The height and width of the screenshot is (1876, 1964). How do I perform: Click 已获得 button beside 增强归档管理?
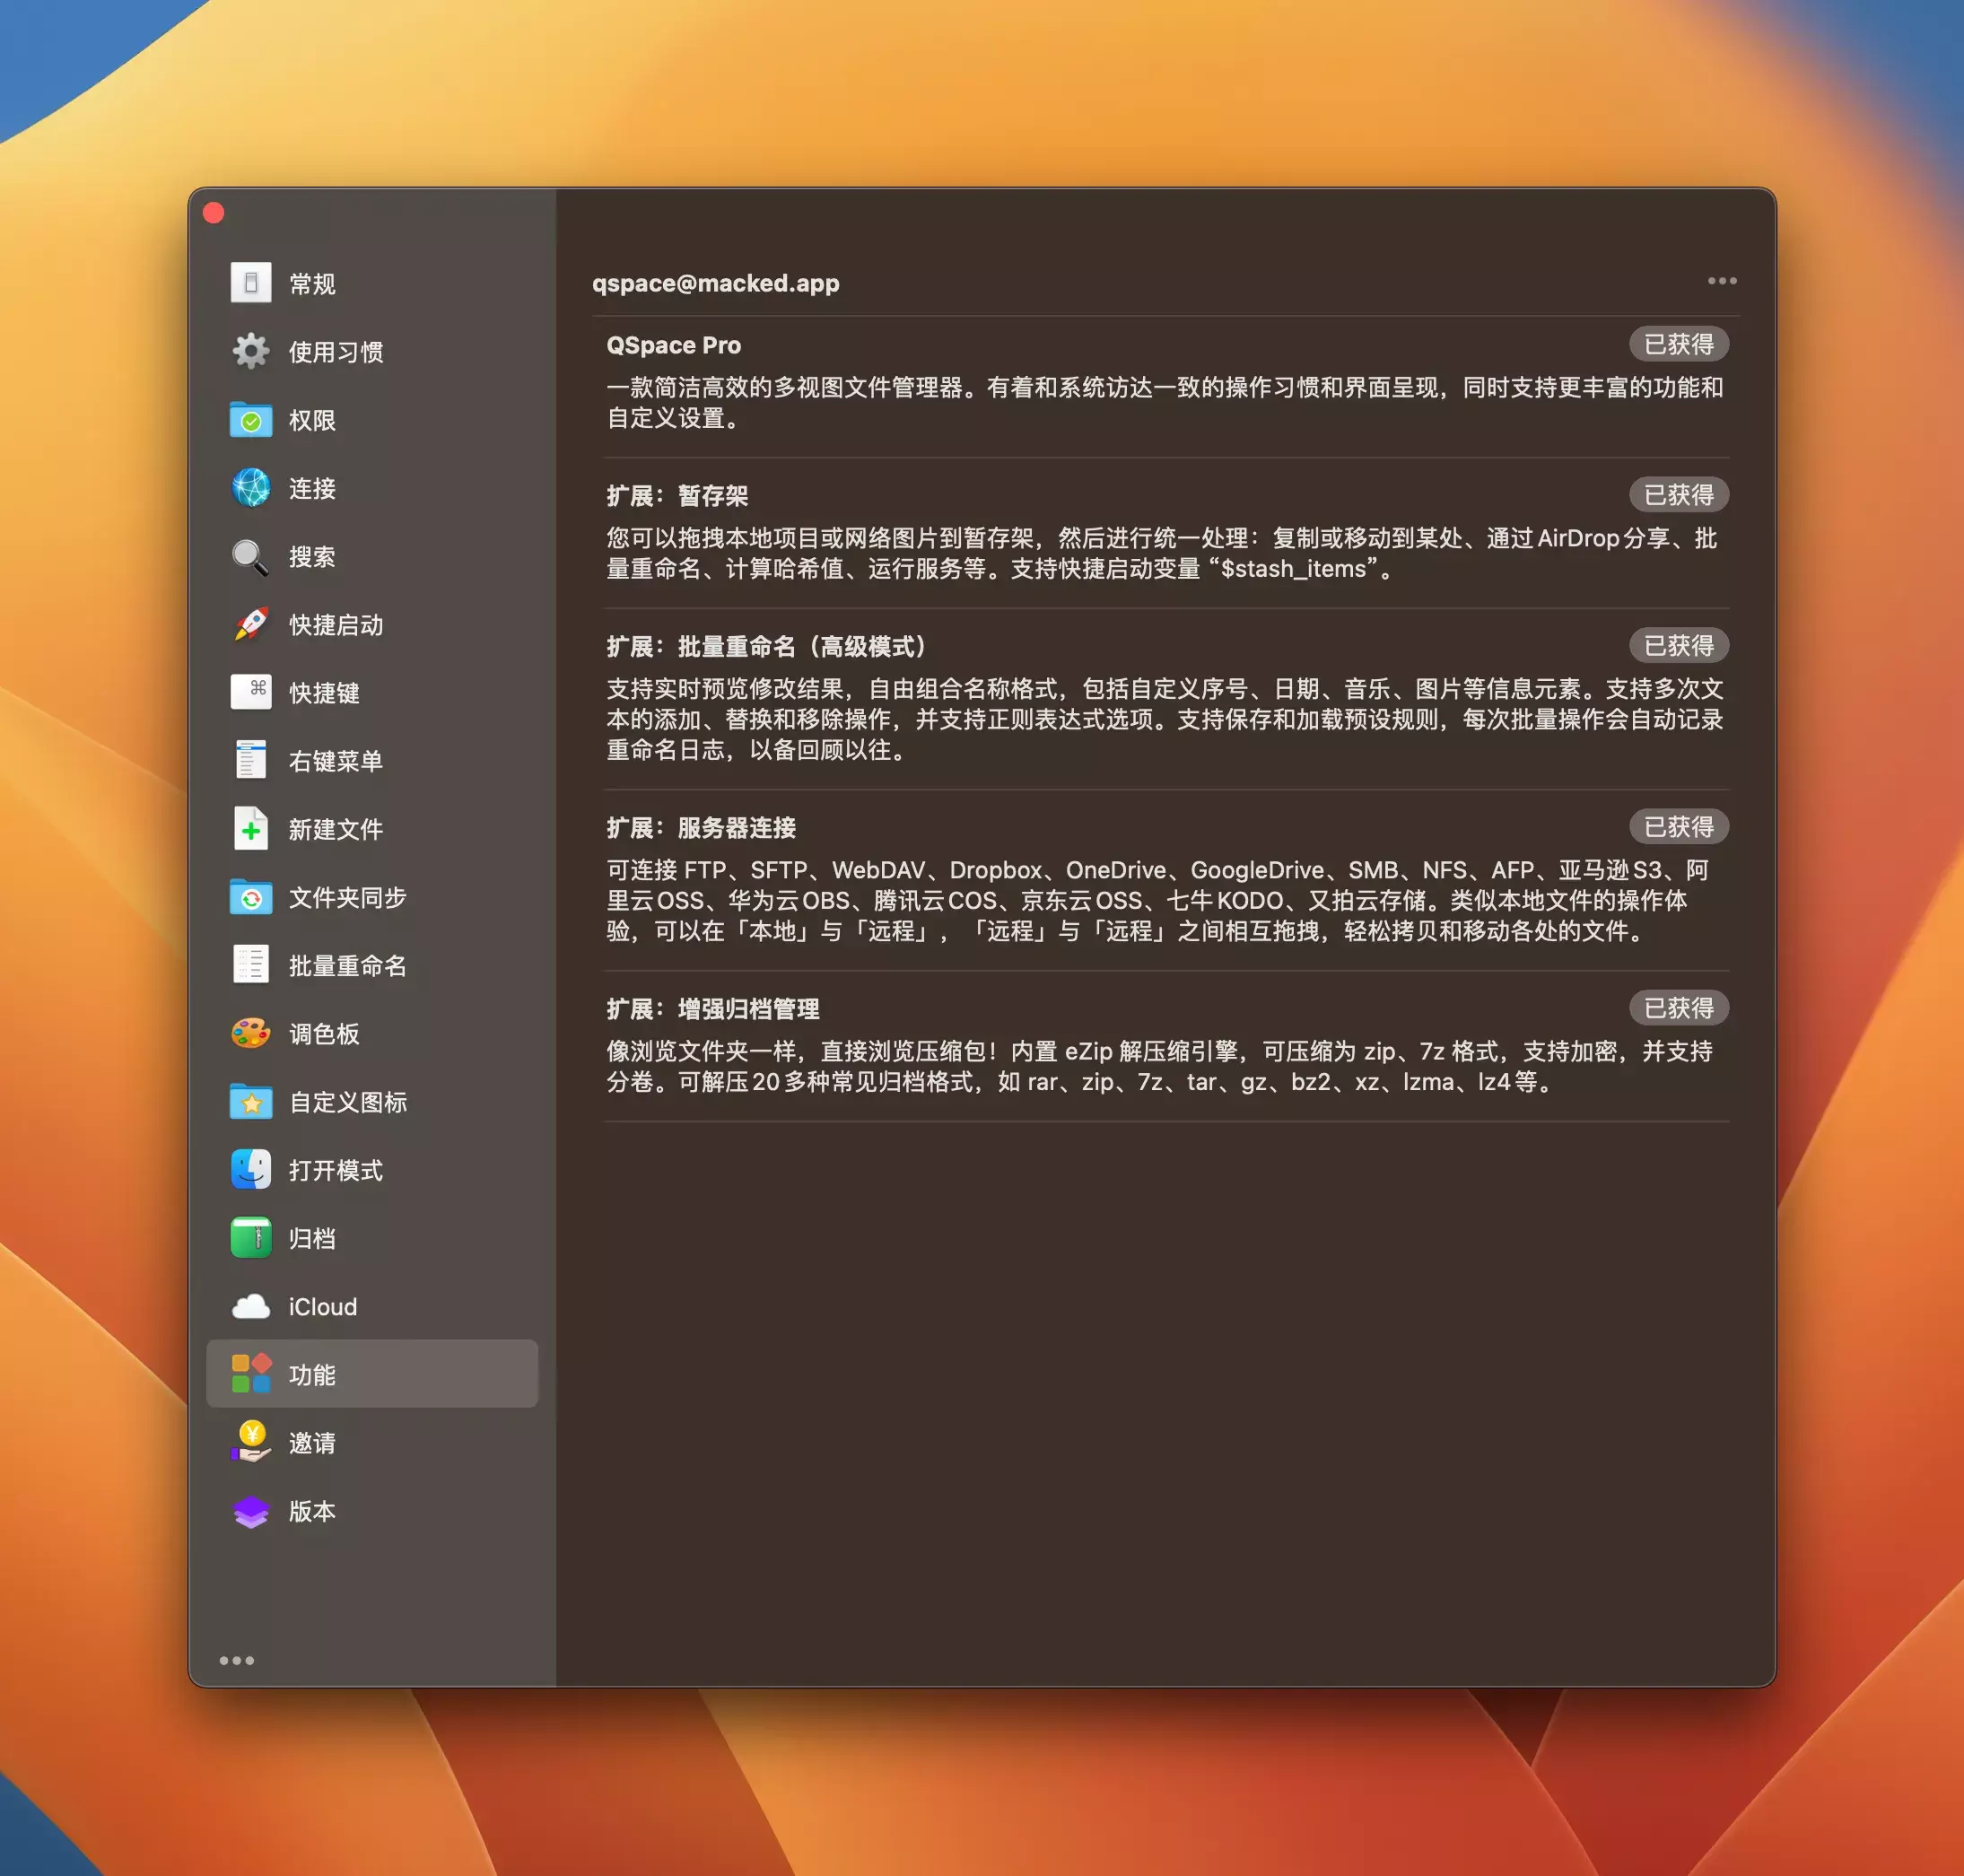[x=1678, y=1008]
